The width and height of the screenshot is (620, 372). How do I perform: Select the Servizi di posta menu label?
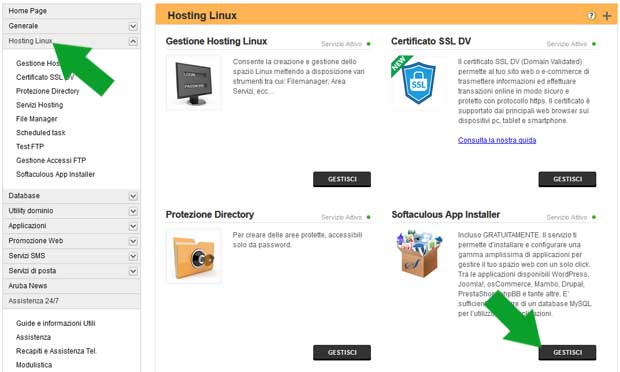[32, 271]
